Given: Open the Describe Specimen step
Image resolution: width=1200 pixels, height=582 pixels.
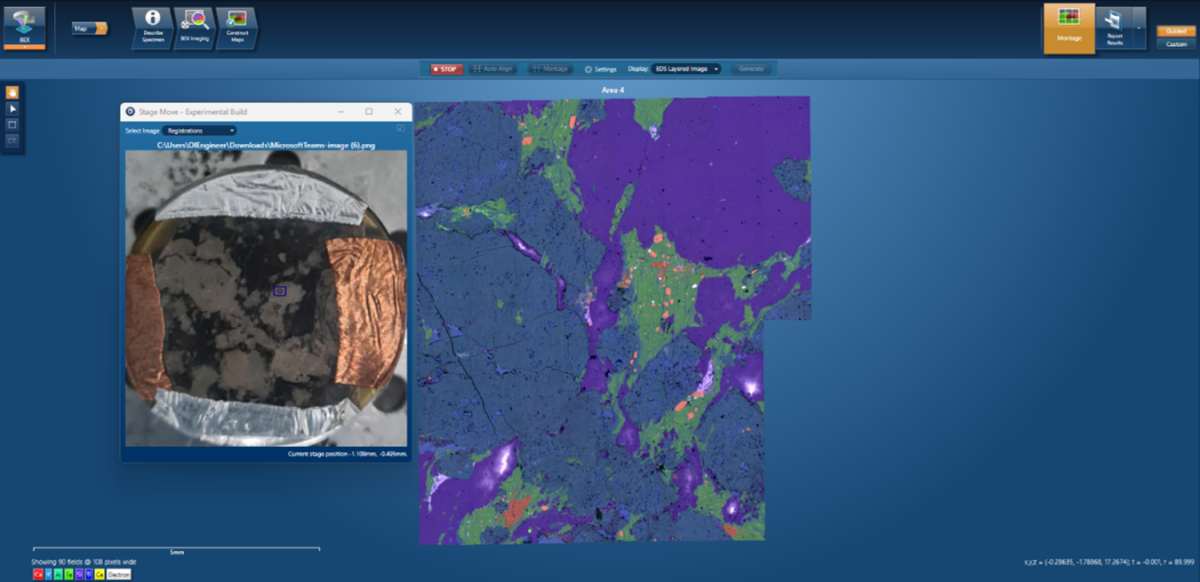Looking at the screenshot, I should pos(153,28).
